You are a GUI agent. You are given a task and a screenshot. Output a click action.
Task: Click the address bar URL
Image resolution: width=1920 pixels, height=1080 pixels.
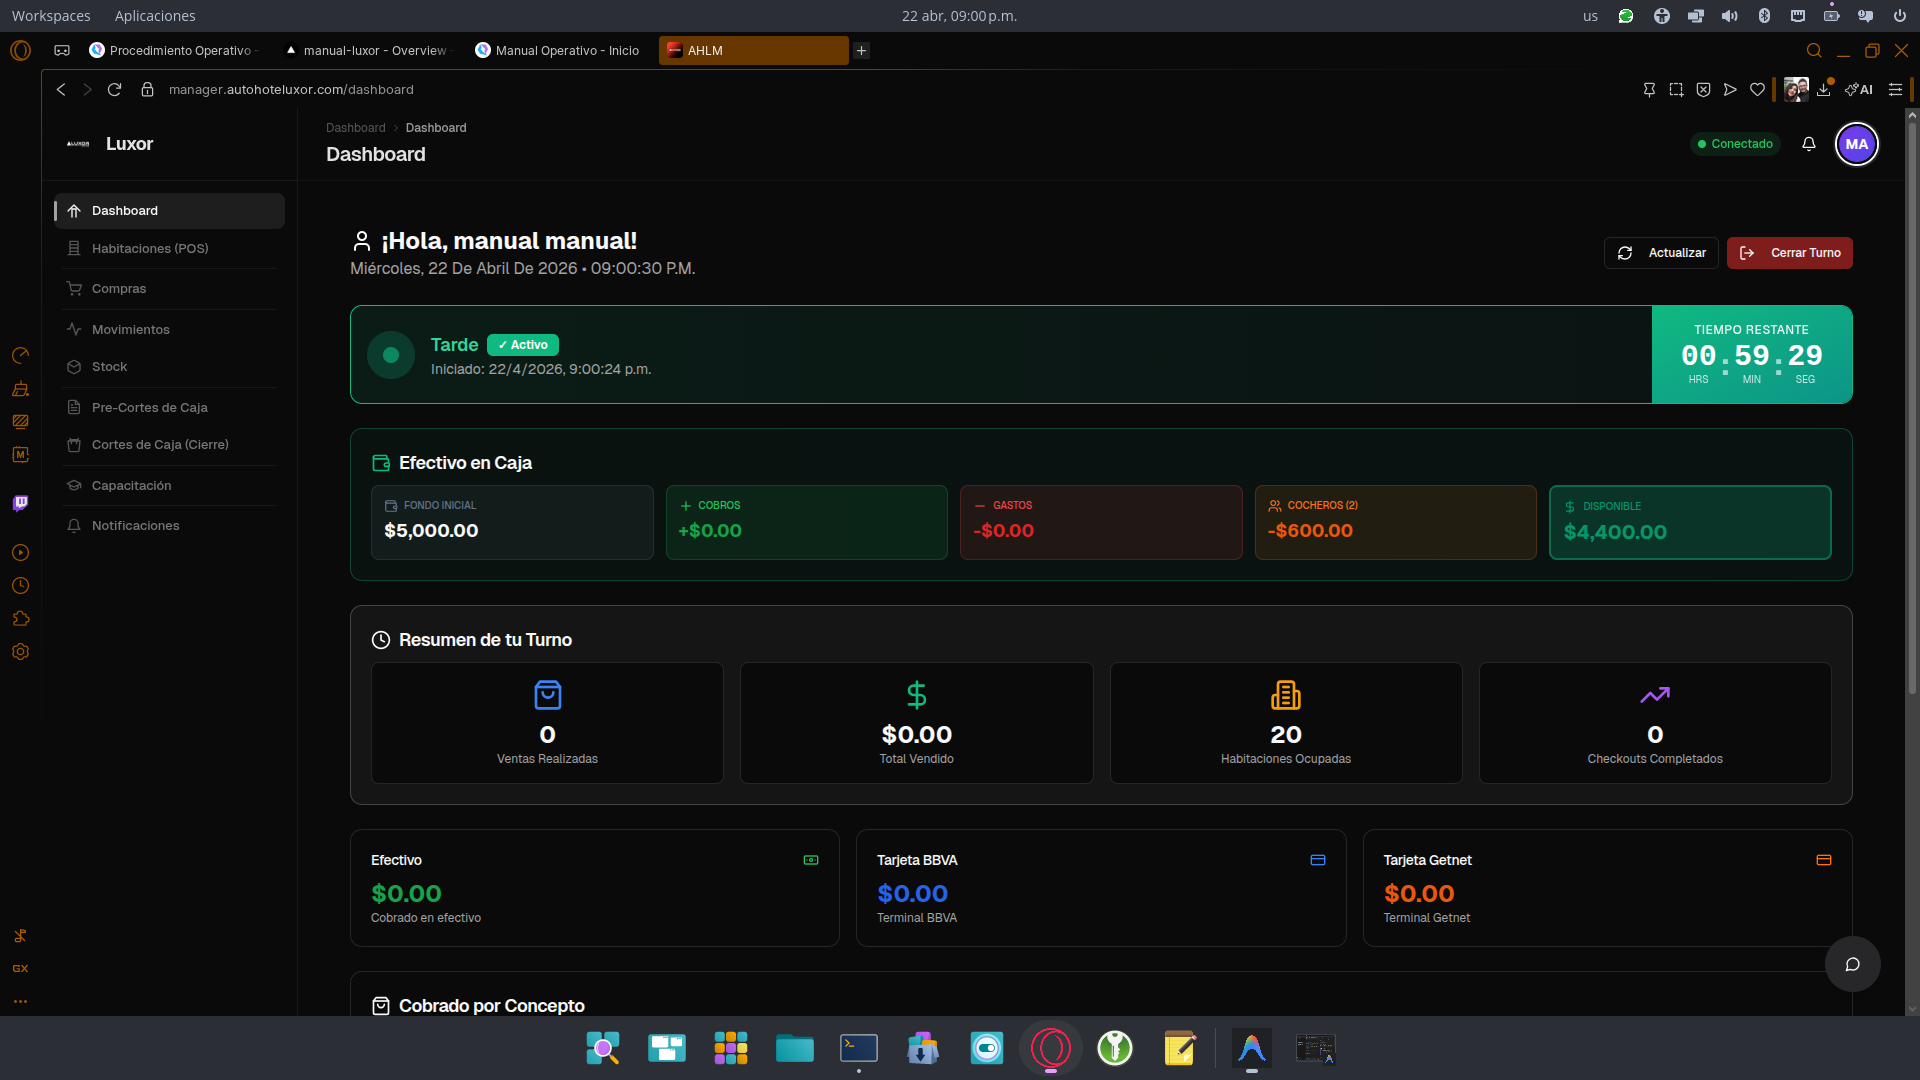click(x=291, y=90)
